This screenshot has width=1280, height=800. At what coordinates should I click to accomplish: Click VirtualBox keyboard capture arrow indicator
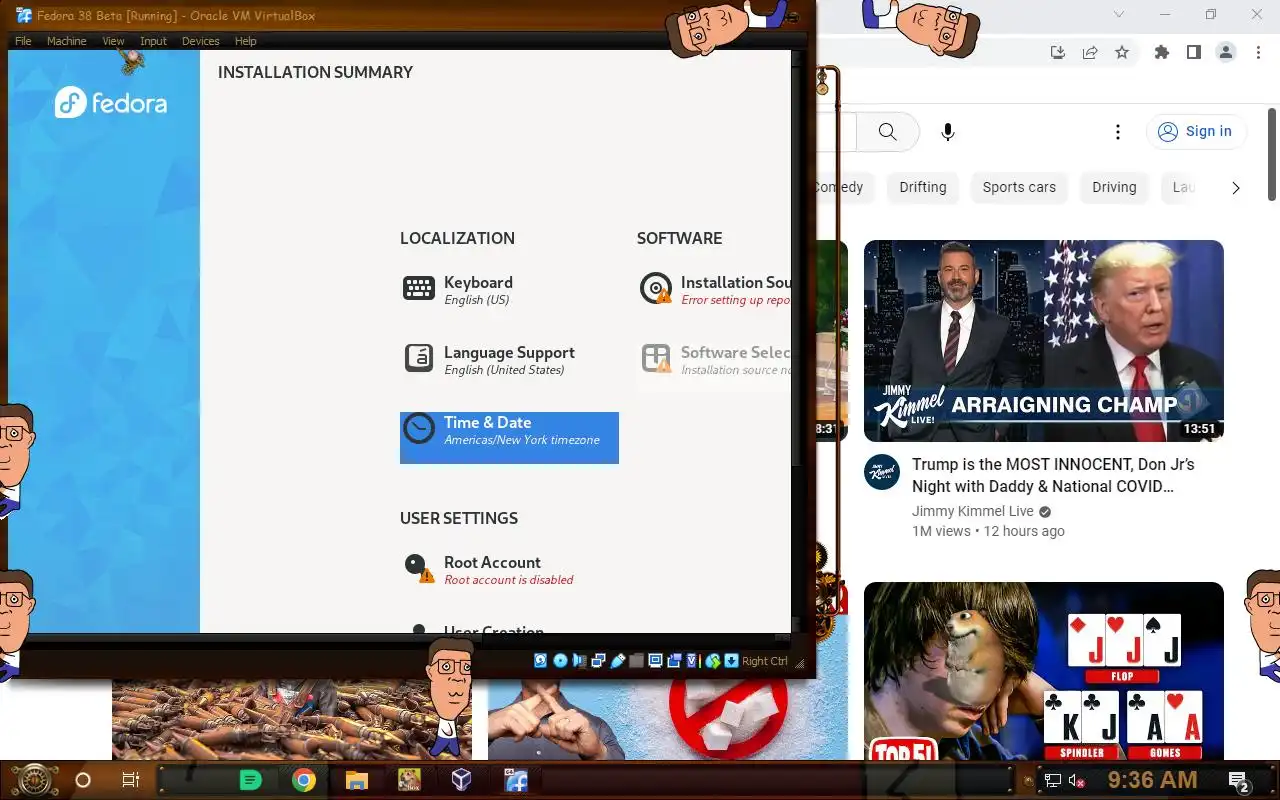pos(731,660)
